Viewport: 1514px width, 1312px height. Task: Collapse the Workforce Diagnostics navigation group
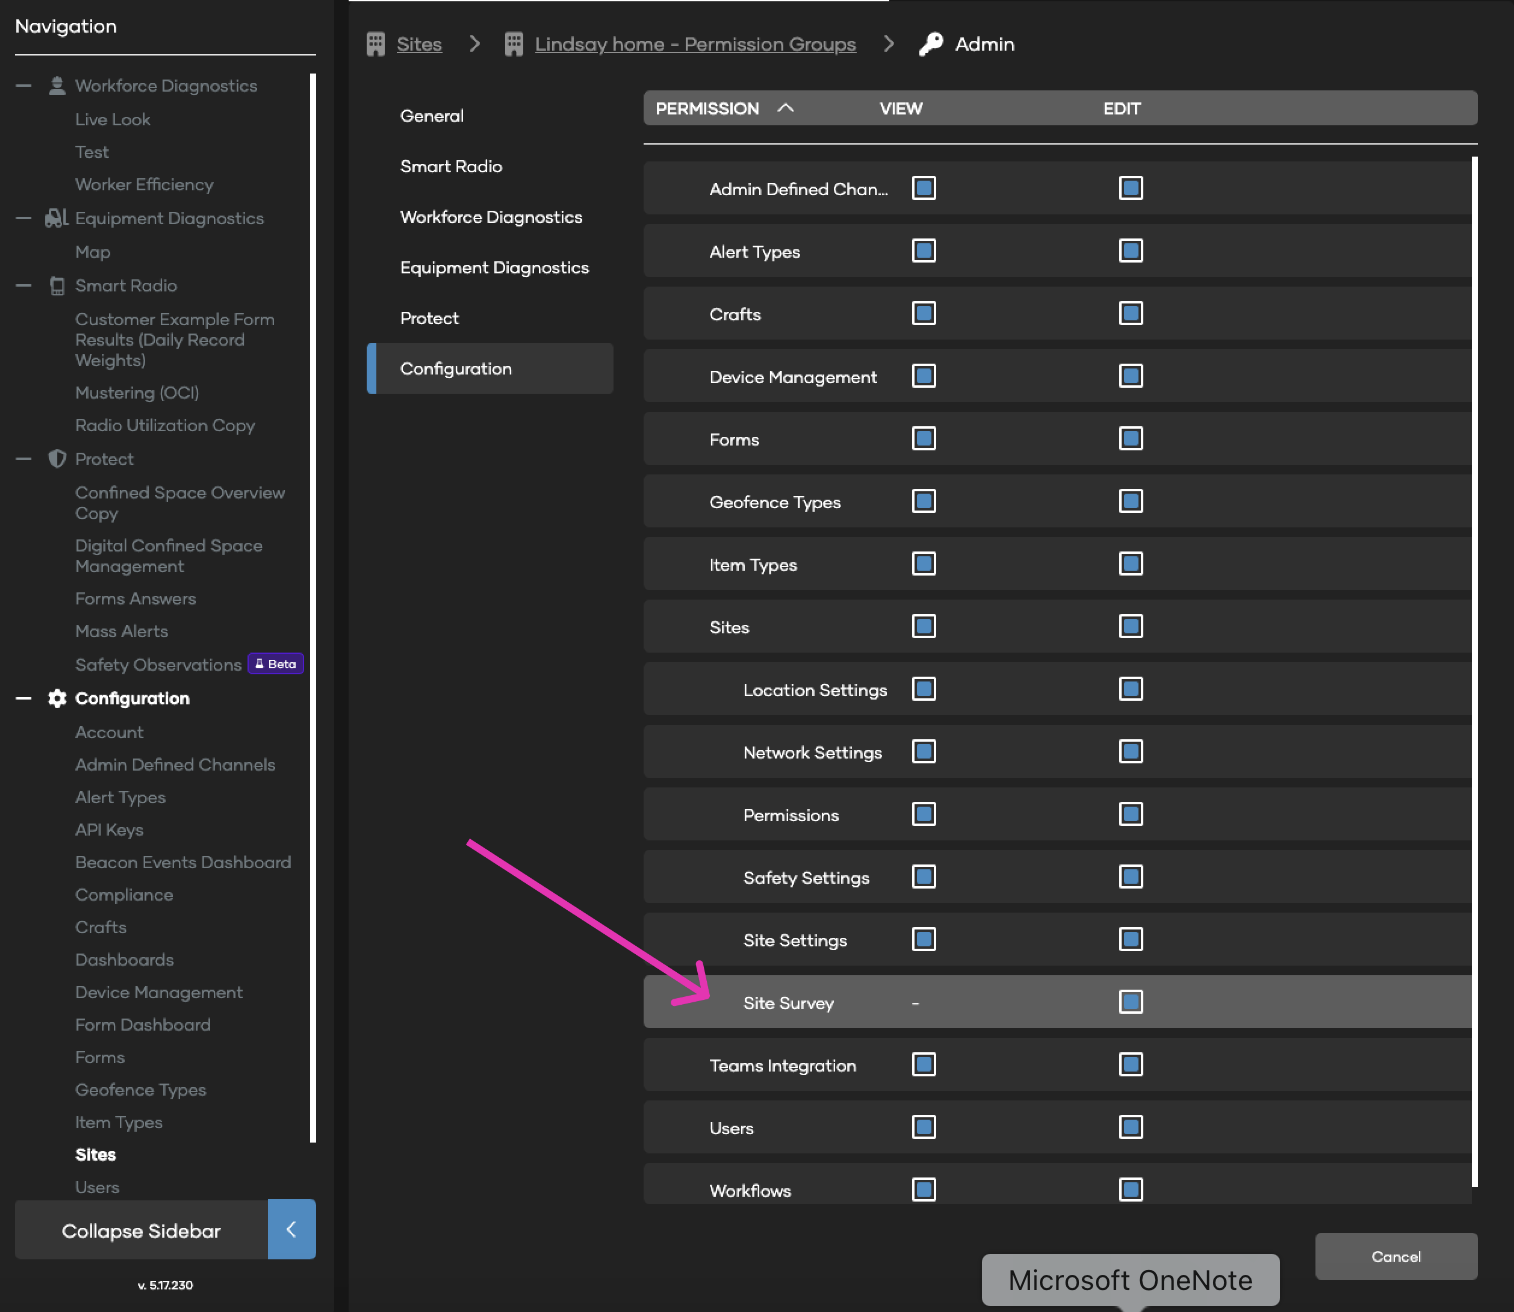click(24, 86)
